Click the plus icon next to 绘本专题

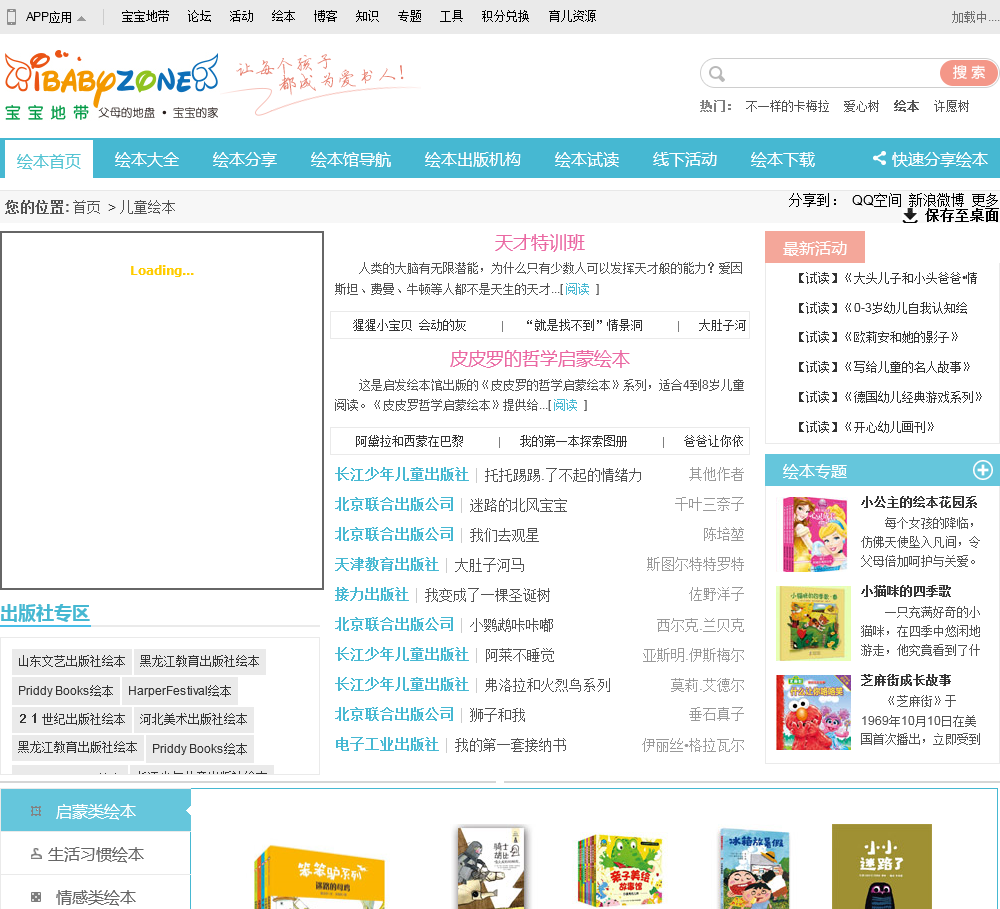point(982,471)
